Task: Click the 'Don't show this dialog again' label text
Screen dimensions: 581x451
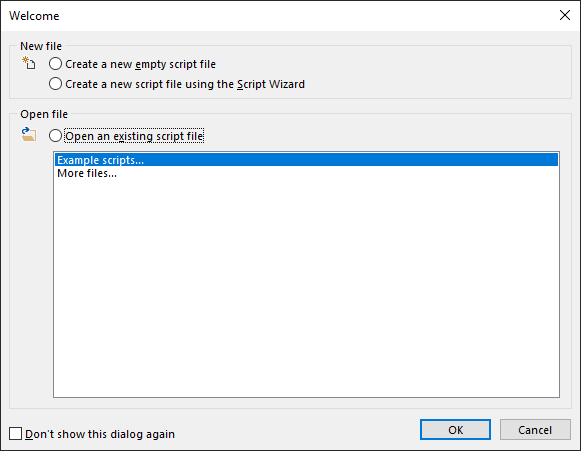Action: pos(100,434)
